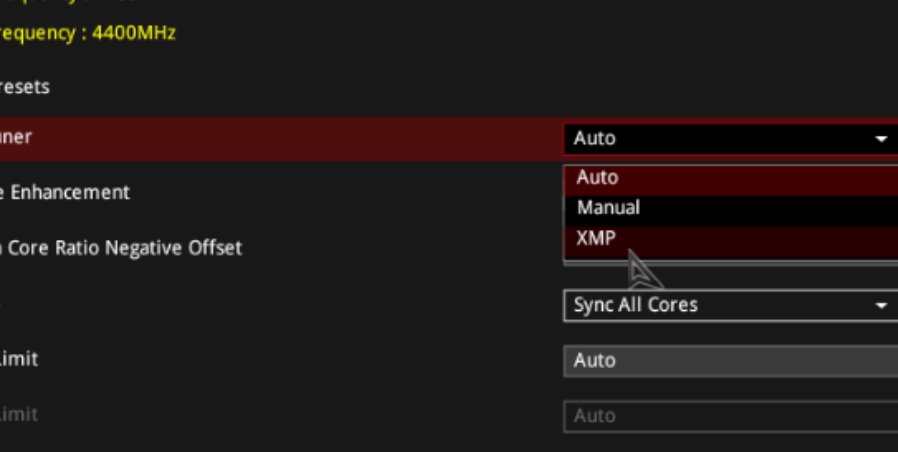Click the dimmed Limit setting label
The height and width of the screenshot is (452, 898).
pyautogui.click(x=18, y=413)
